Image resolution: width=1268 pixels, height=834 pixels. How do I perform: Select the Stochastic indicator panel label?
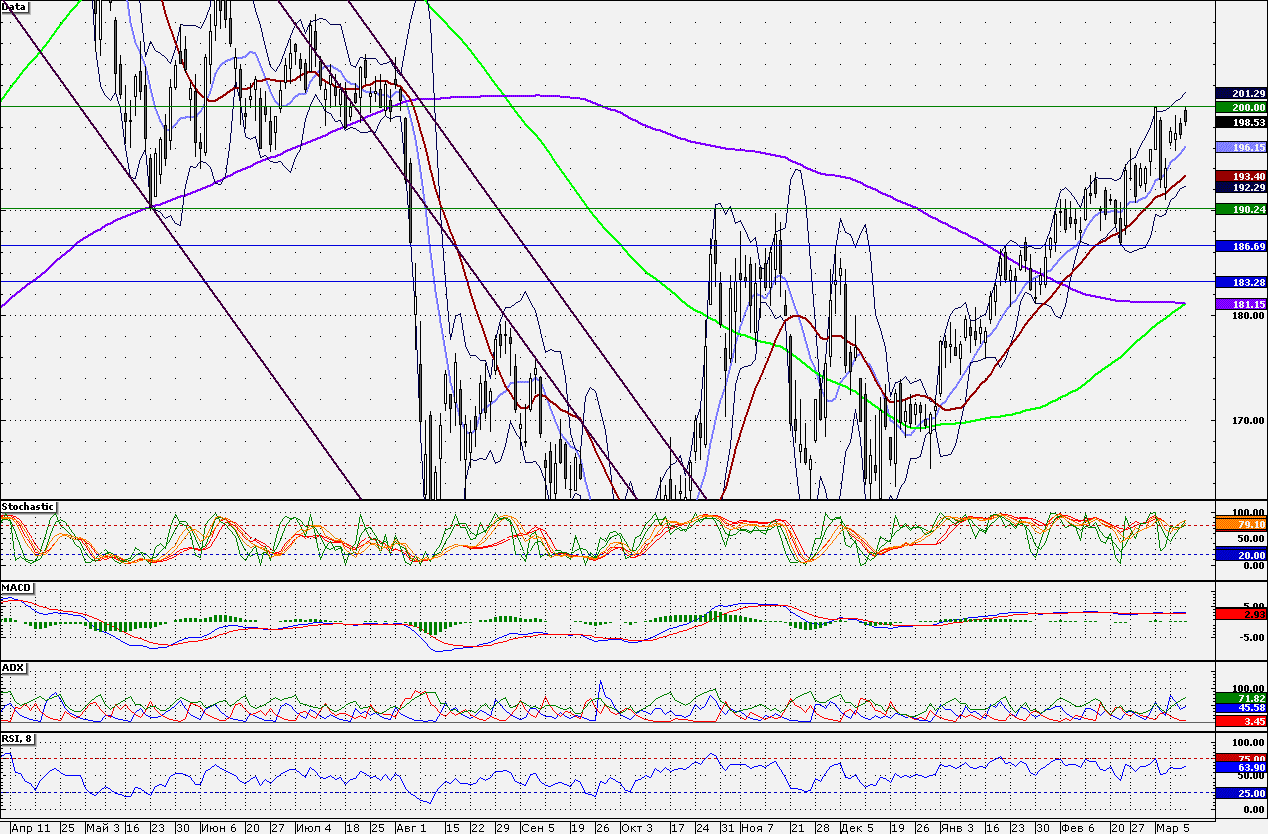[x=28, y=507]
